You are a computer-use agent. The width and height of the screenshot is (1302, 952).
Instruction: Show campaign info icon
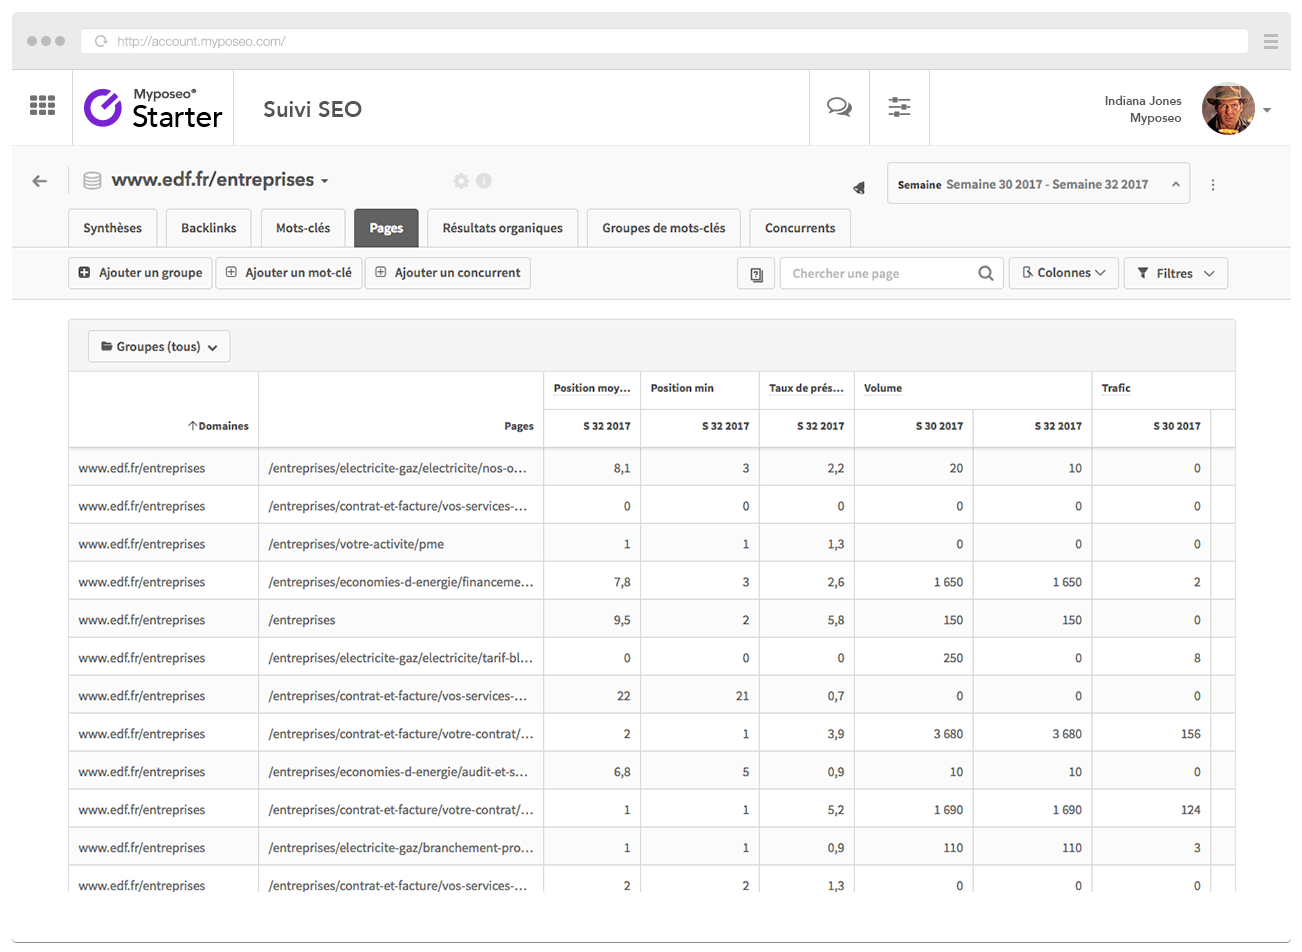tap(484, 181)
